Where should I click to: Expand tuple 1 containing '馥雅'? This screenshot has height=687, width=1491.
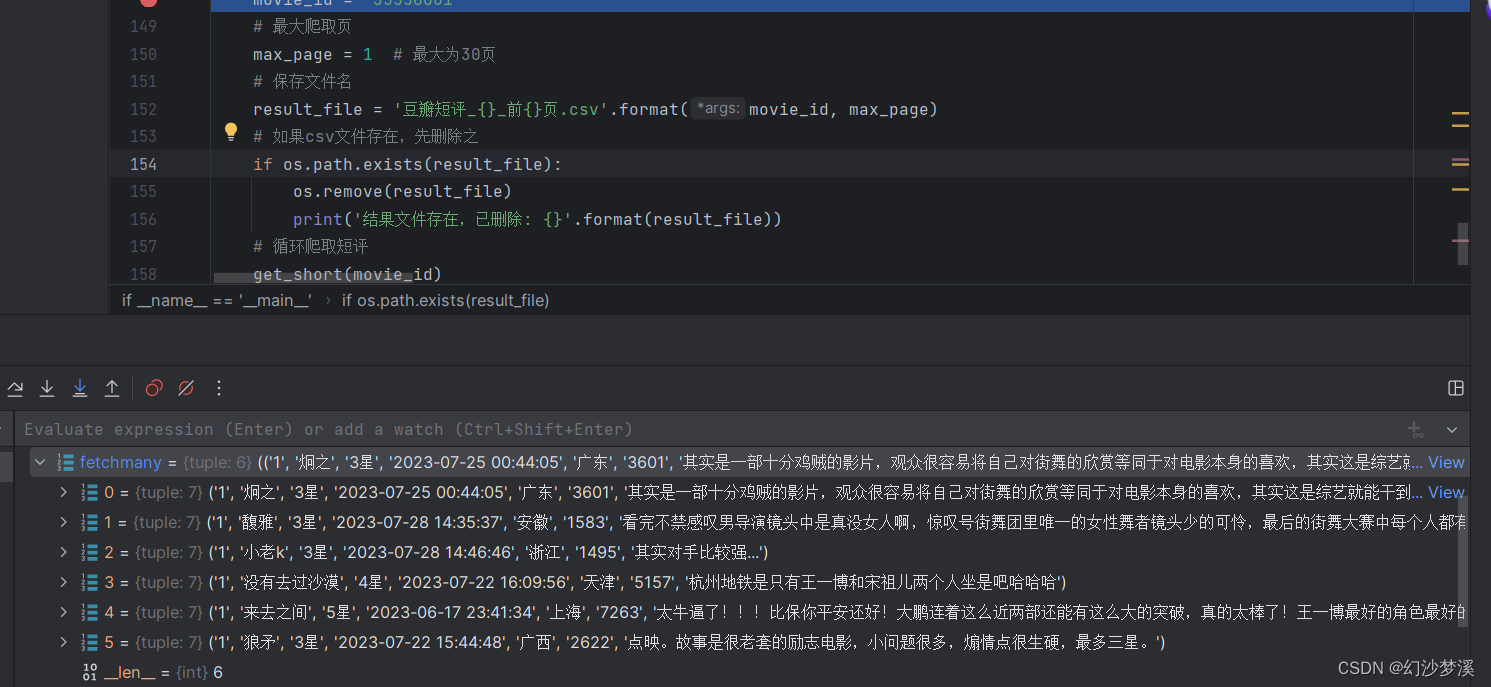63,521
